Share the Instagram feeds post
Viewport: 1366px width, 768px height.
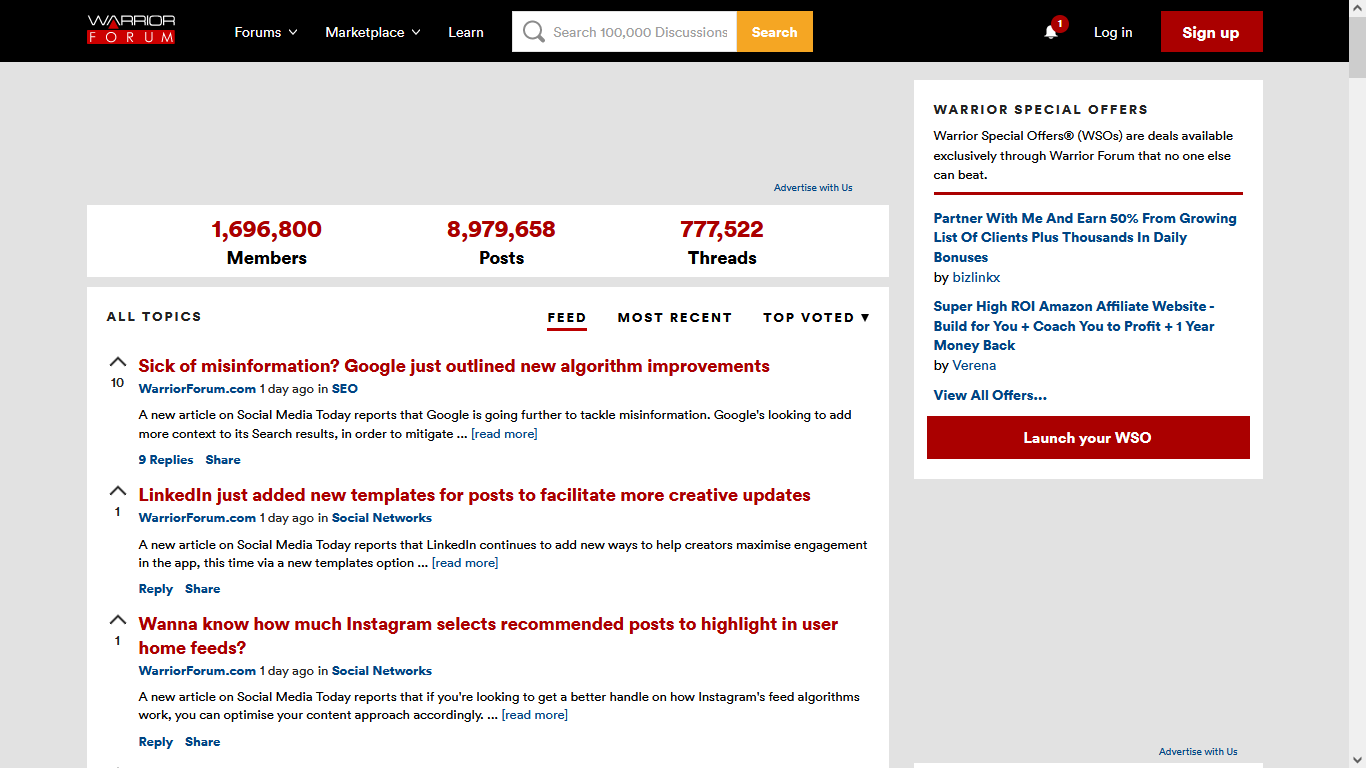pos(203,742)
